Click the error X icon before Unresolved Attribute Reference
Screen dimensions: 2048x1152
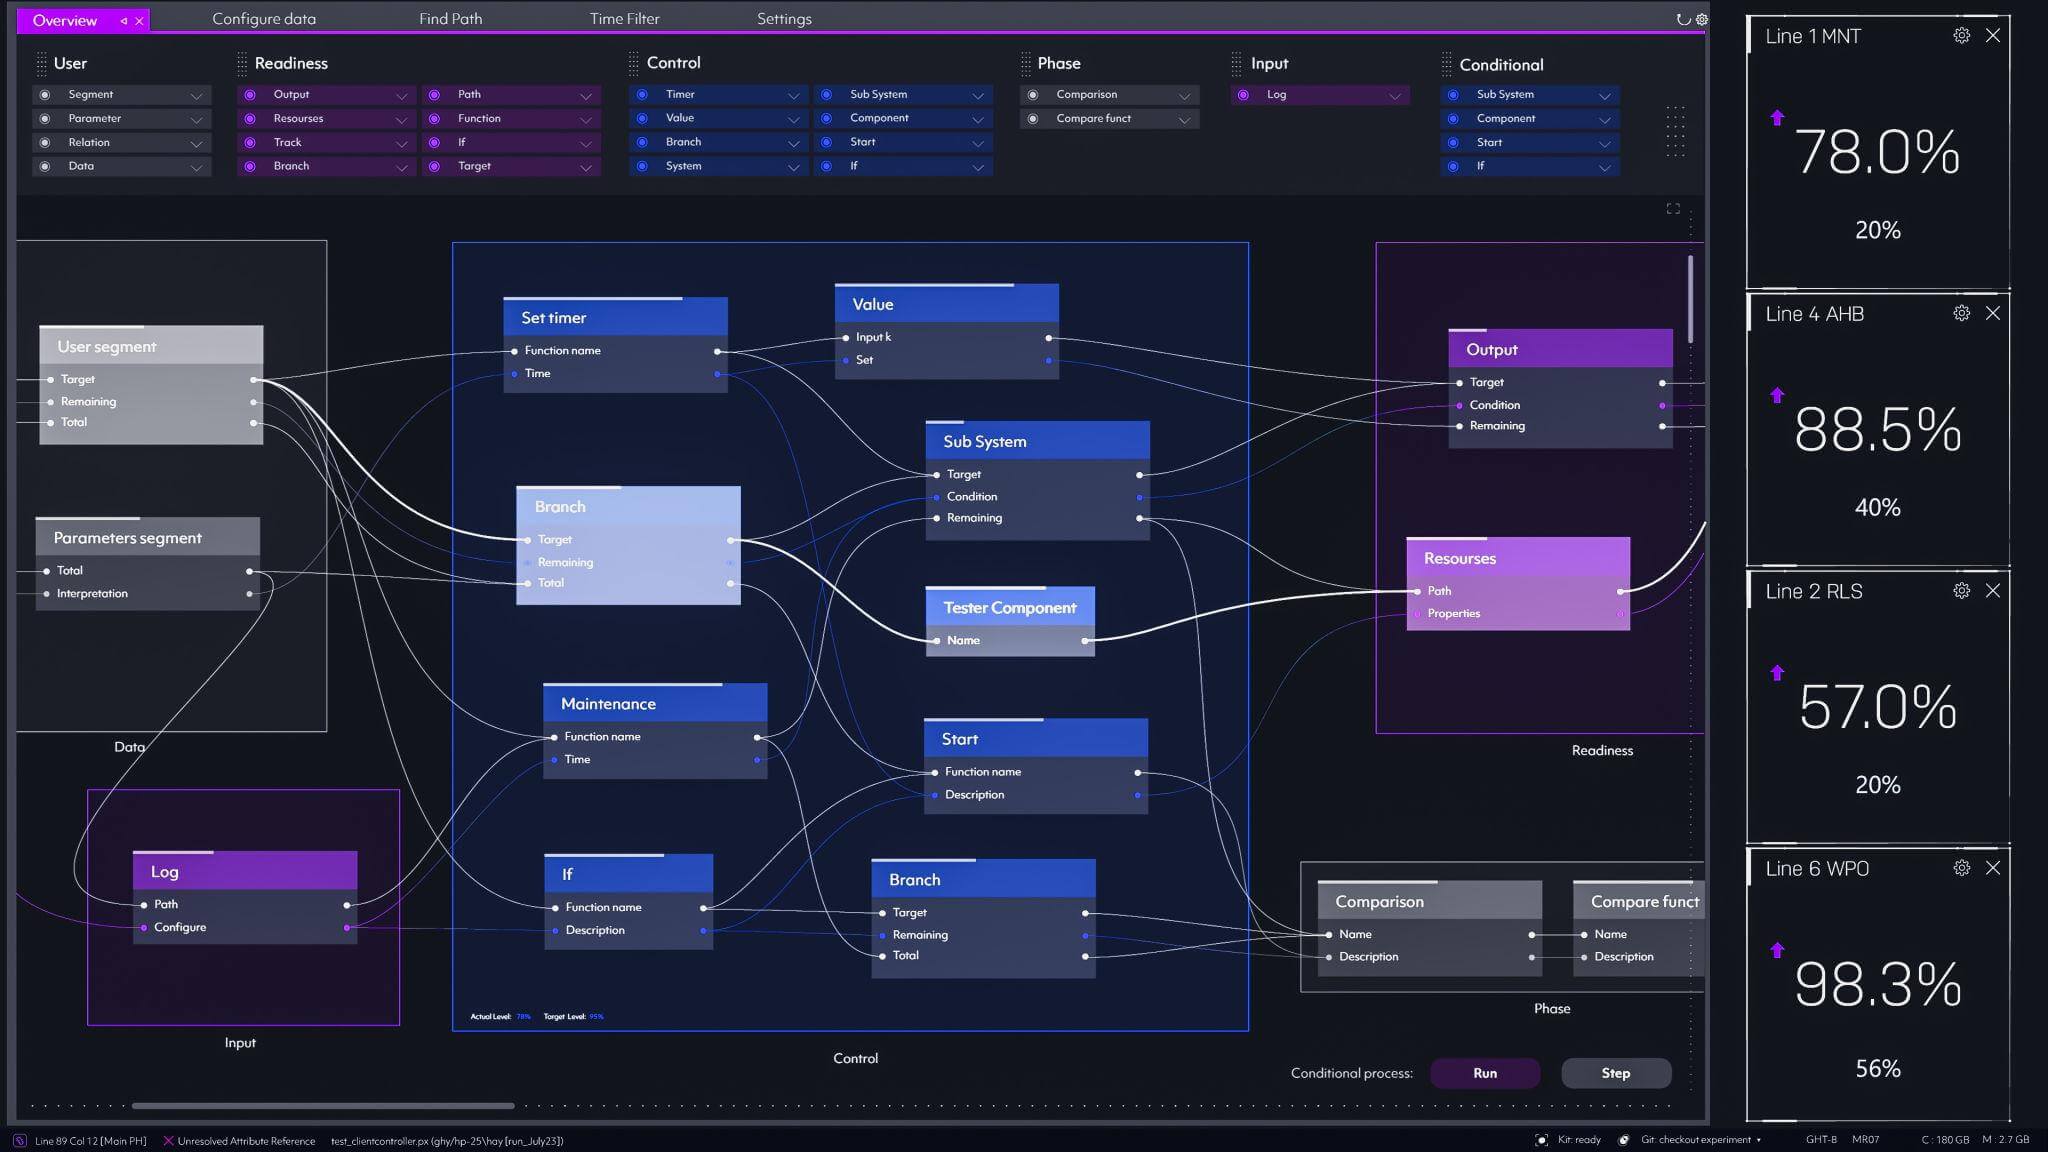168,1140
